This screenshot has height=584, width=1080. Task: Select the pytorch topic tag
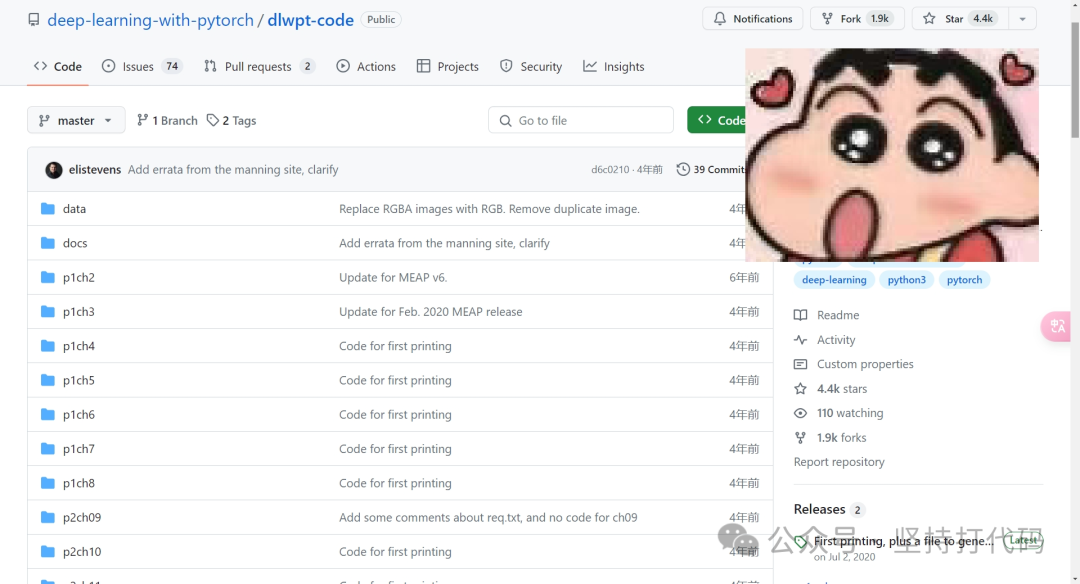pyautogui.click(x=964, y=280)
